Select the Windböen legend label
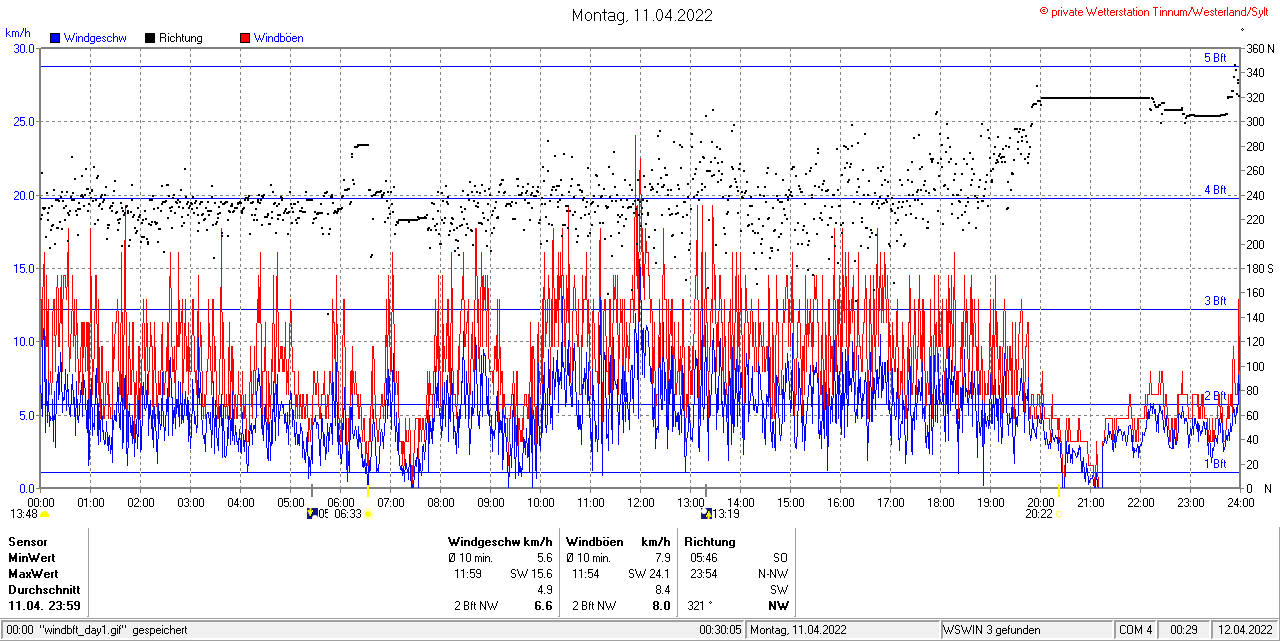The width and height of the screenshot is (1280, 641). (279, 38)
